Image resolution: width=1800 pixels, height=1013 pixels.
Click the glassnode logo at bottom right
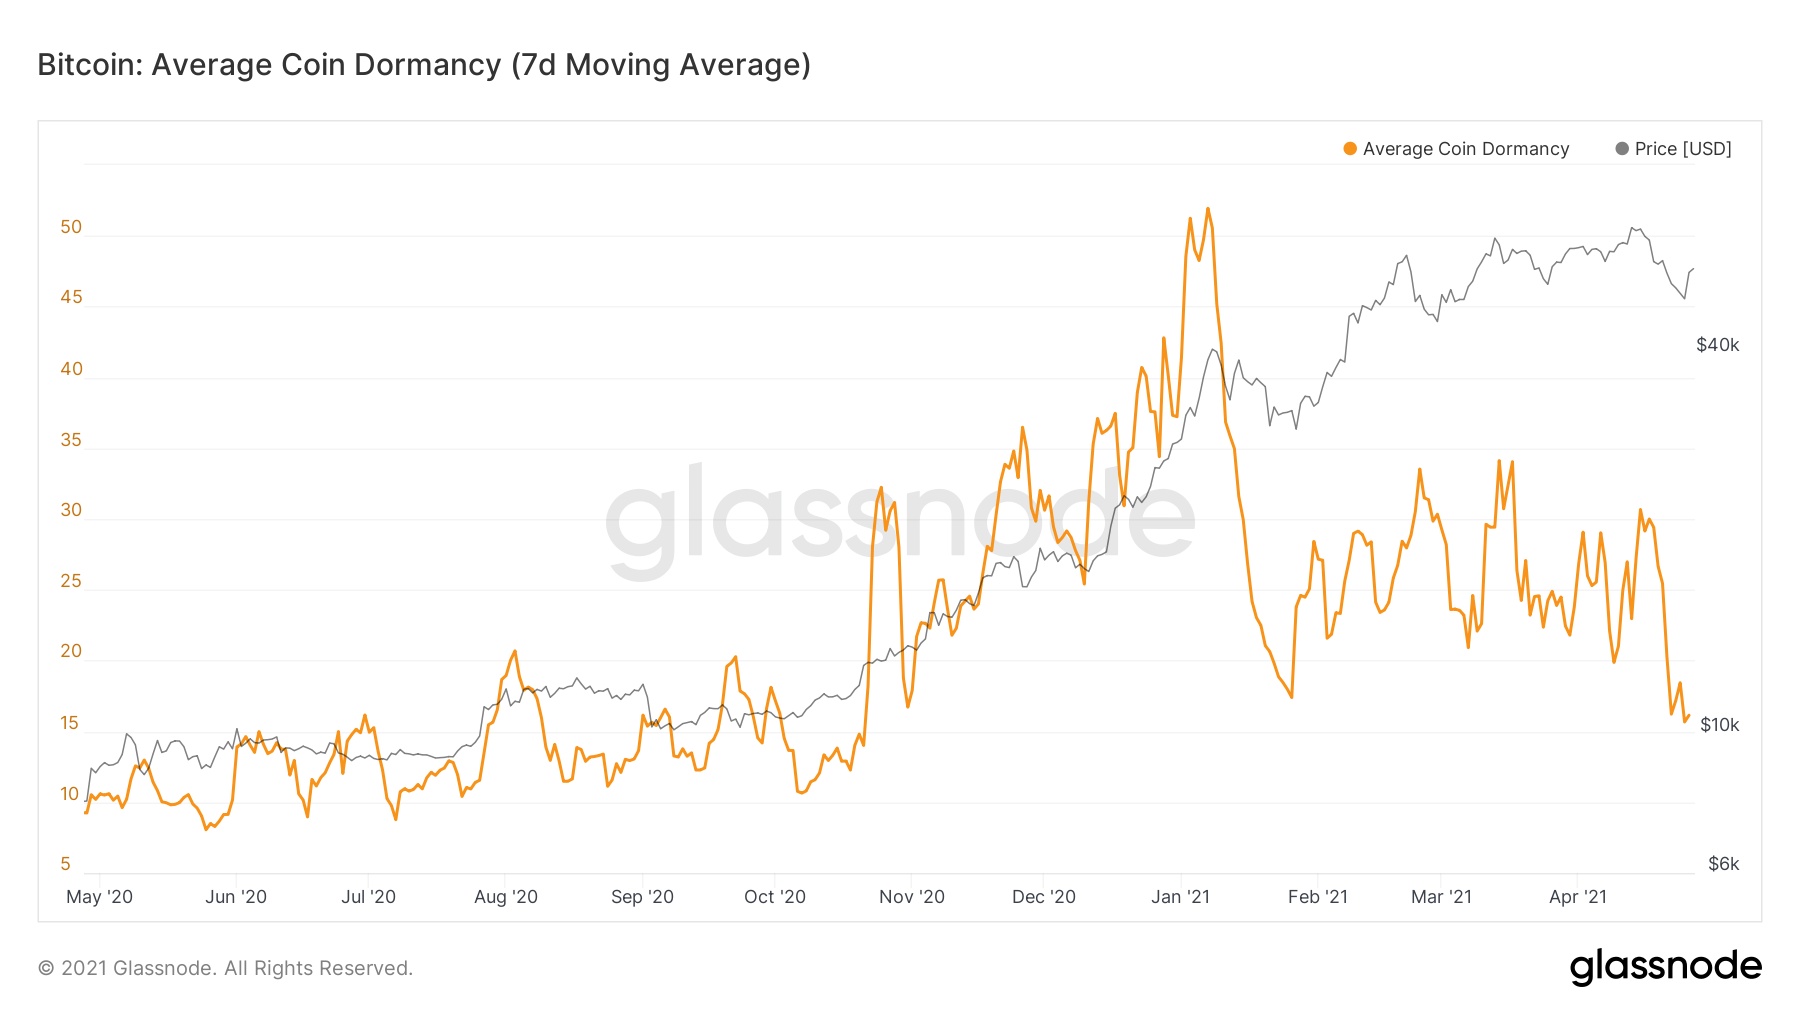coord(1666,967)
